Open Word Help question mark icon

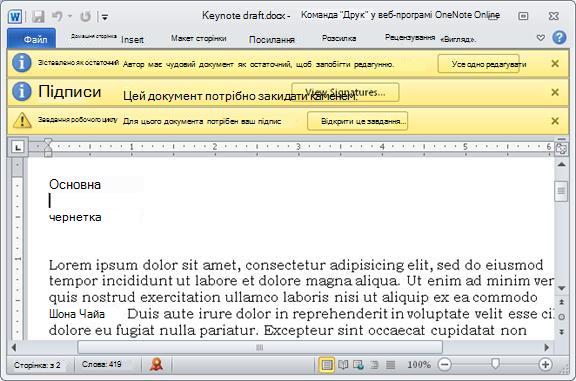click(559, 37)
